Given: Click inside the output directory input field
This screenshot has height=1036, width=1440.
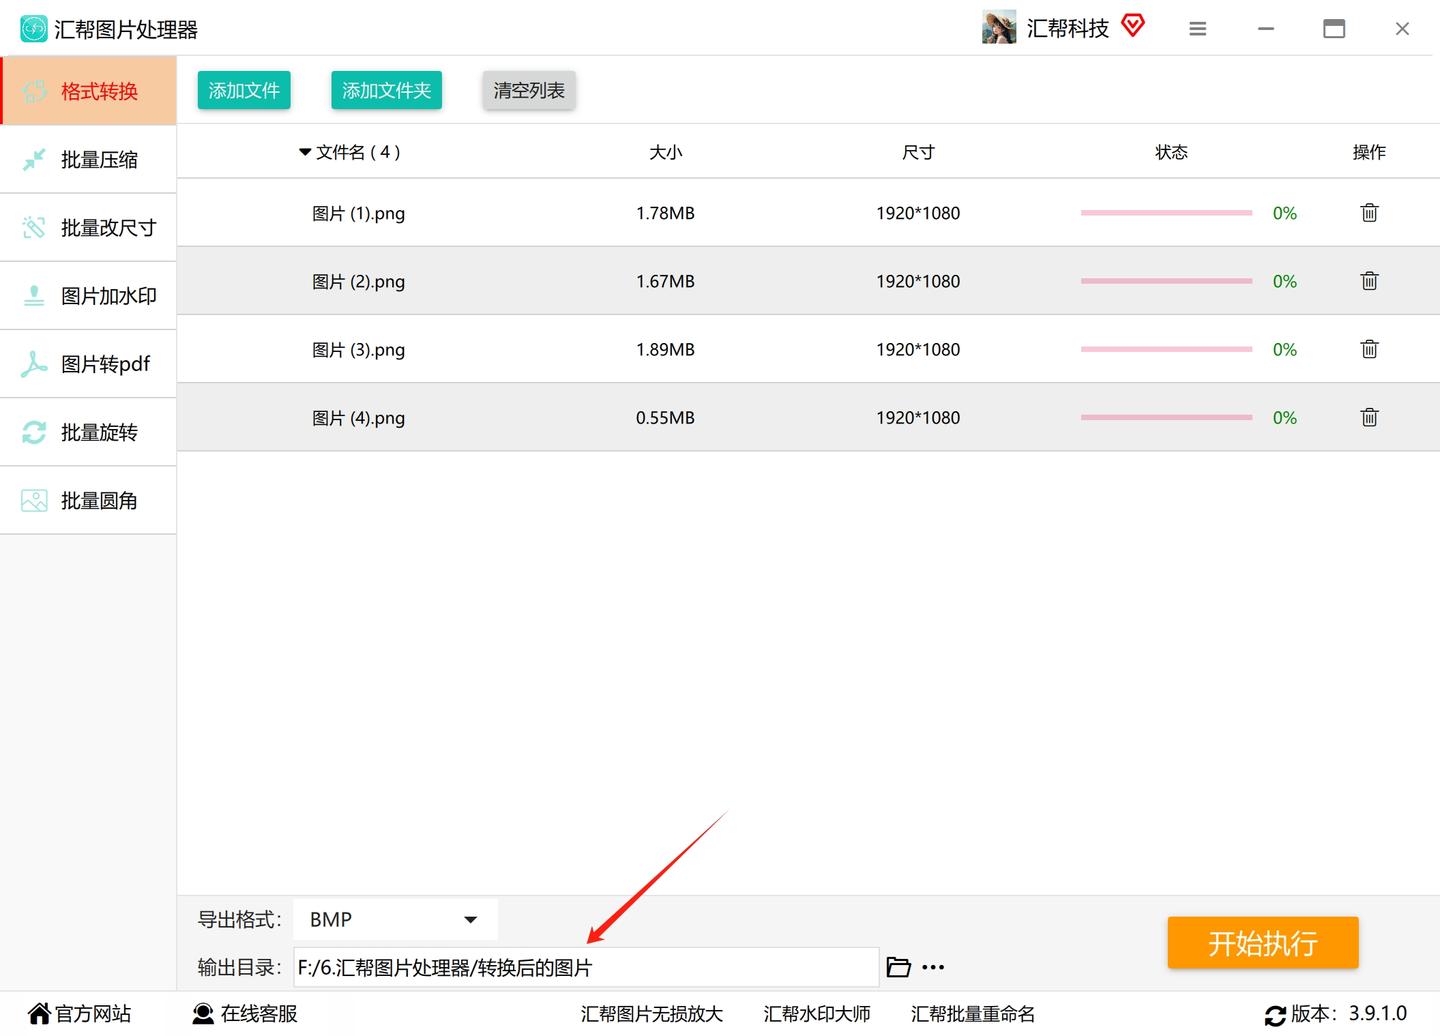Looking at the screenshot, I should (585, 966).
